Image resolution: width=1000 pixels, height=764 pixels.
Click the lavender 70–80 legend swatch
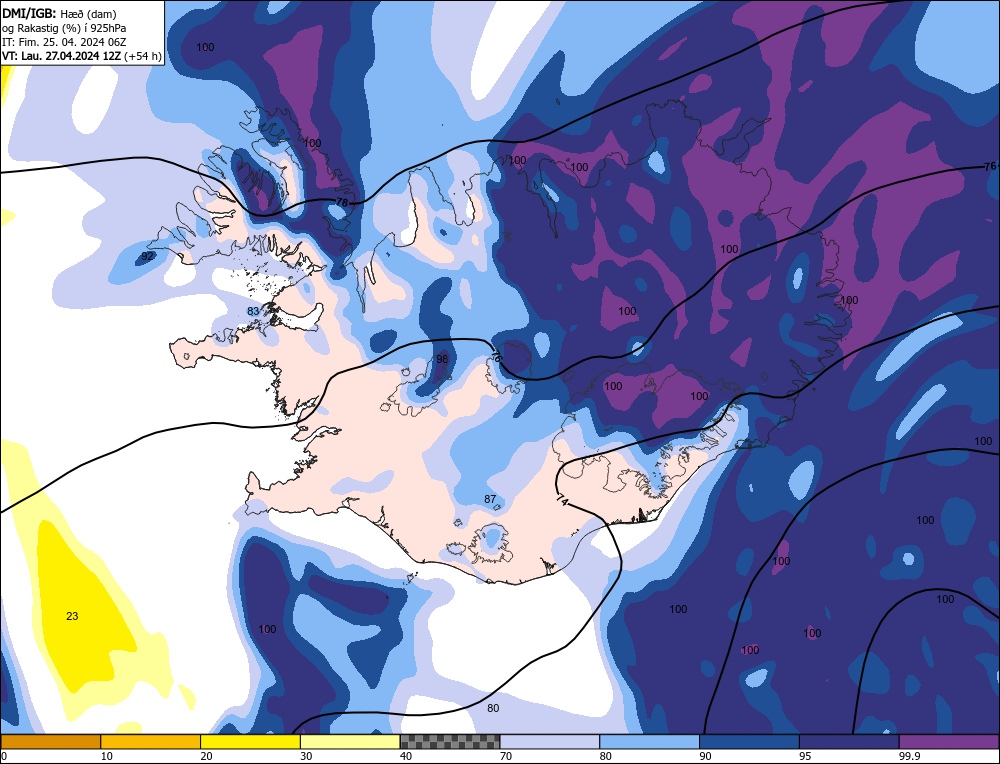pos(550,741)
